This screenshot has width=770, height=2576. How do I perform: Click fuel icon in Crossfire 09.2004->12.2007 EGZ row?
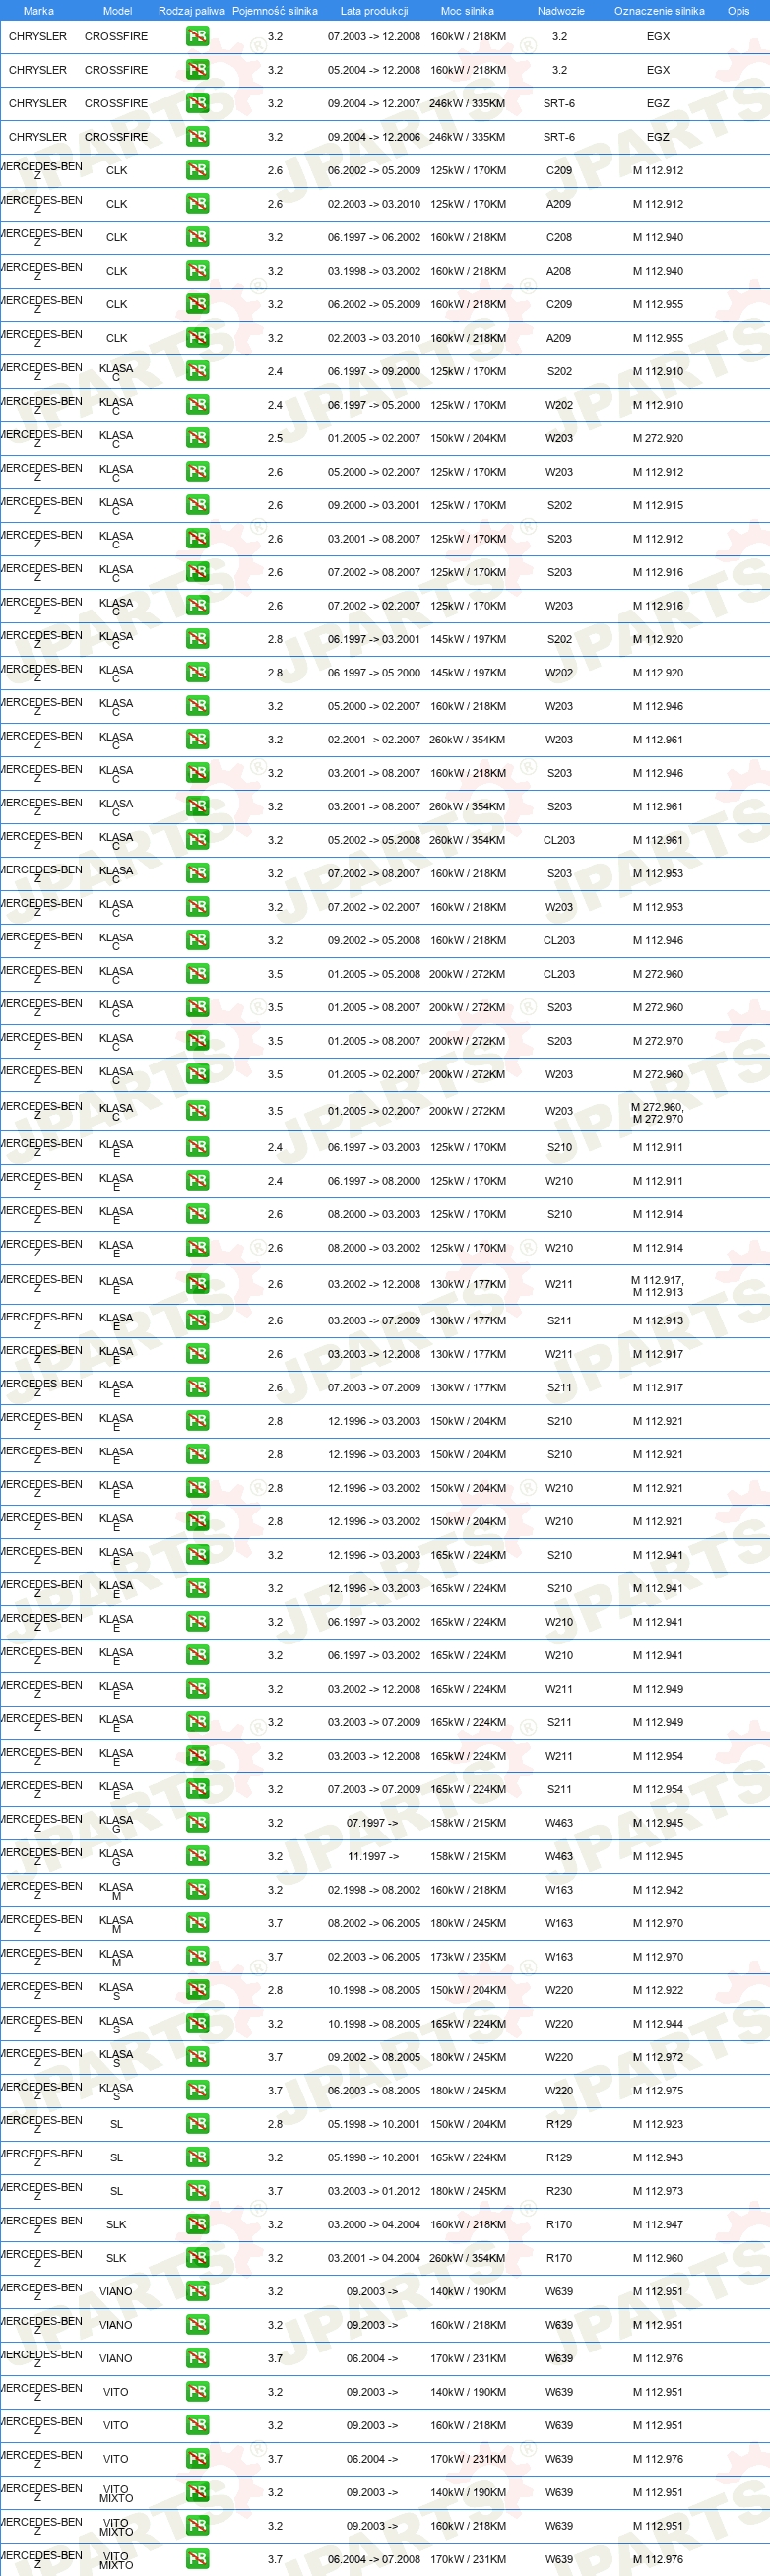pos(197,104)
